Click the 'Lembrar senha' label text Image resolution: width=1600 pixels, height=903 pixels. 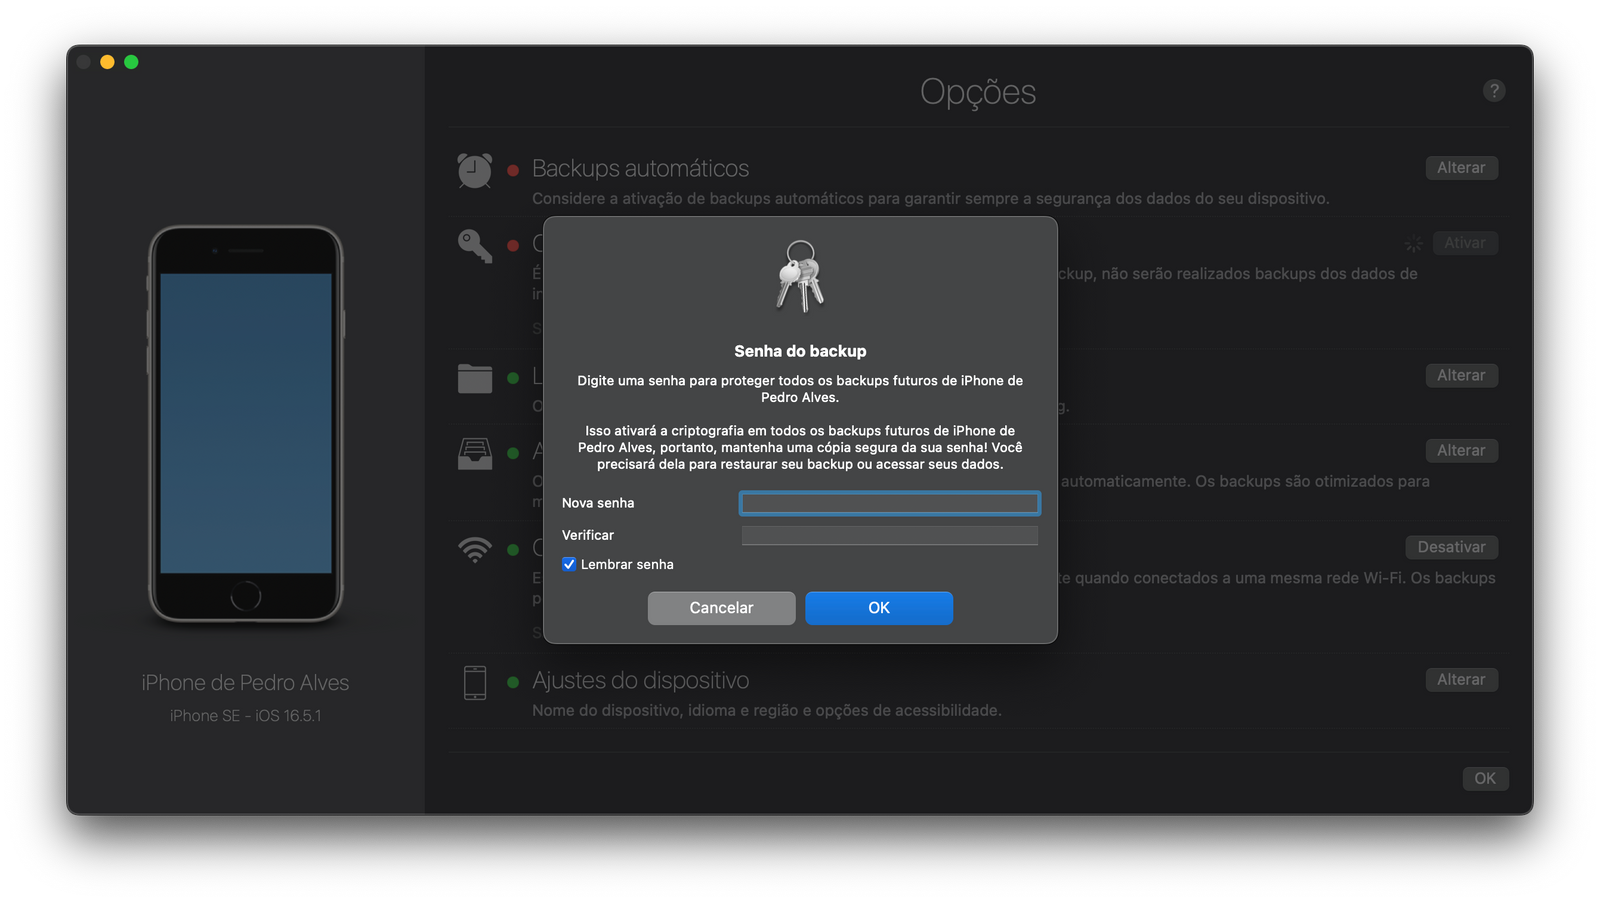point(627,564)
